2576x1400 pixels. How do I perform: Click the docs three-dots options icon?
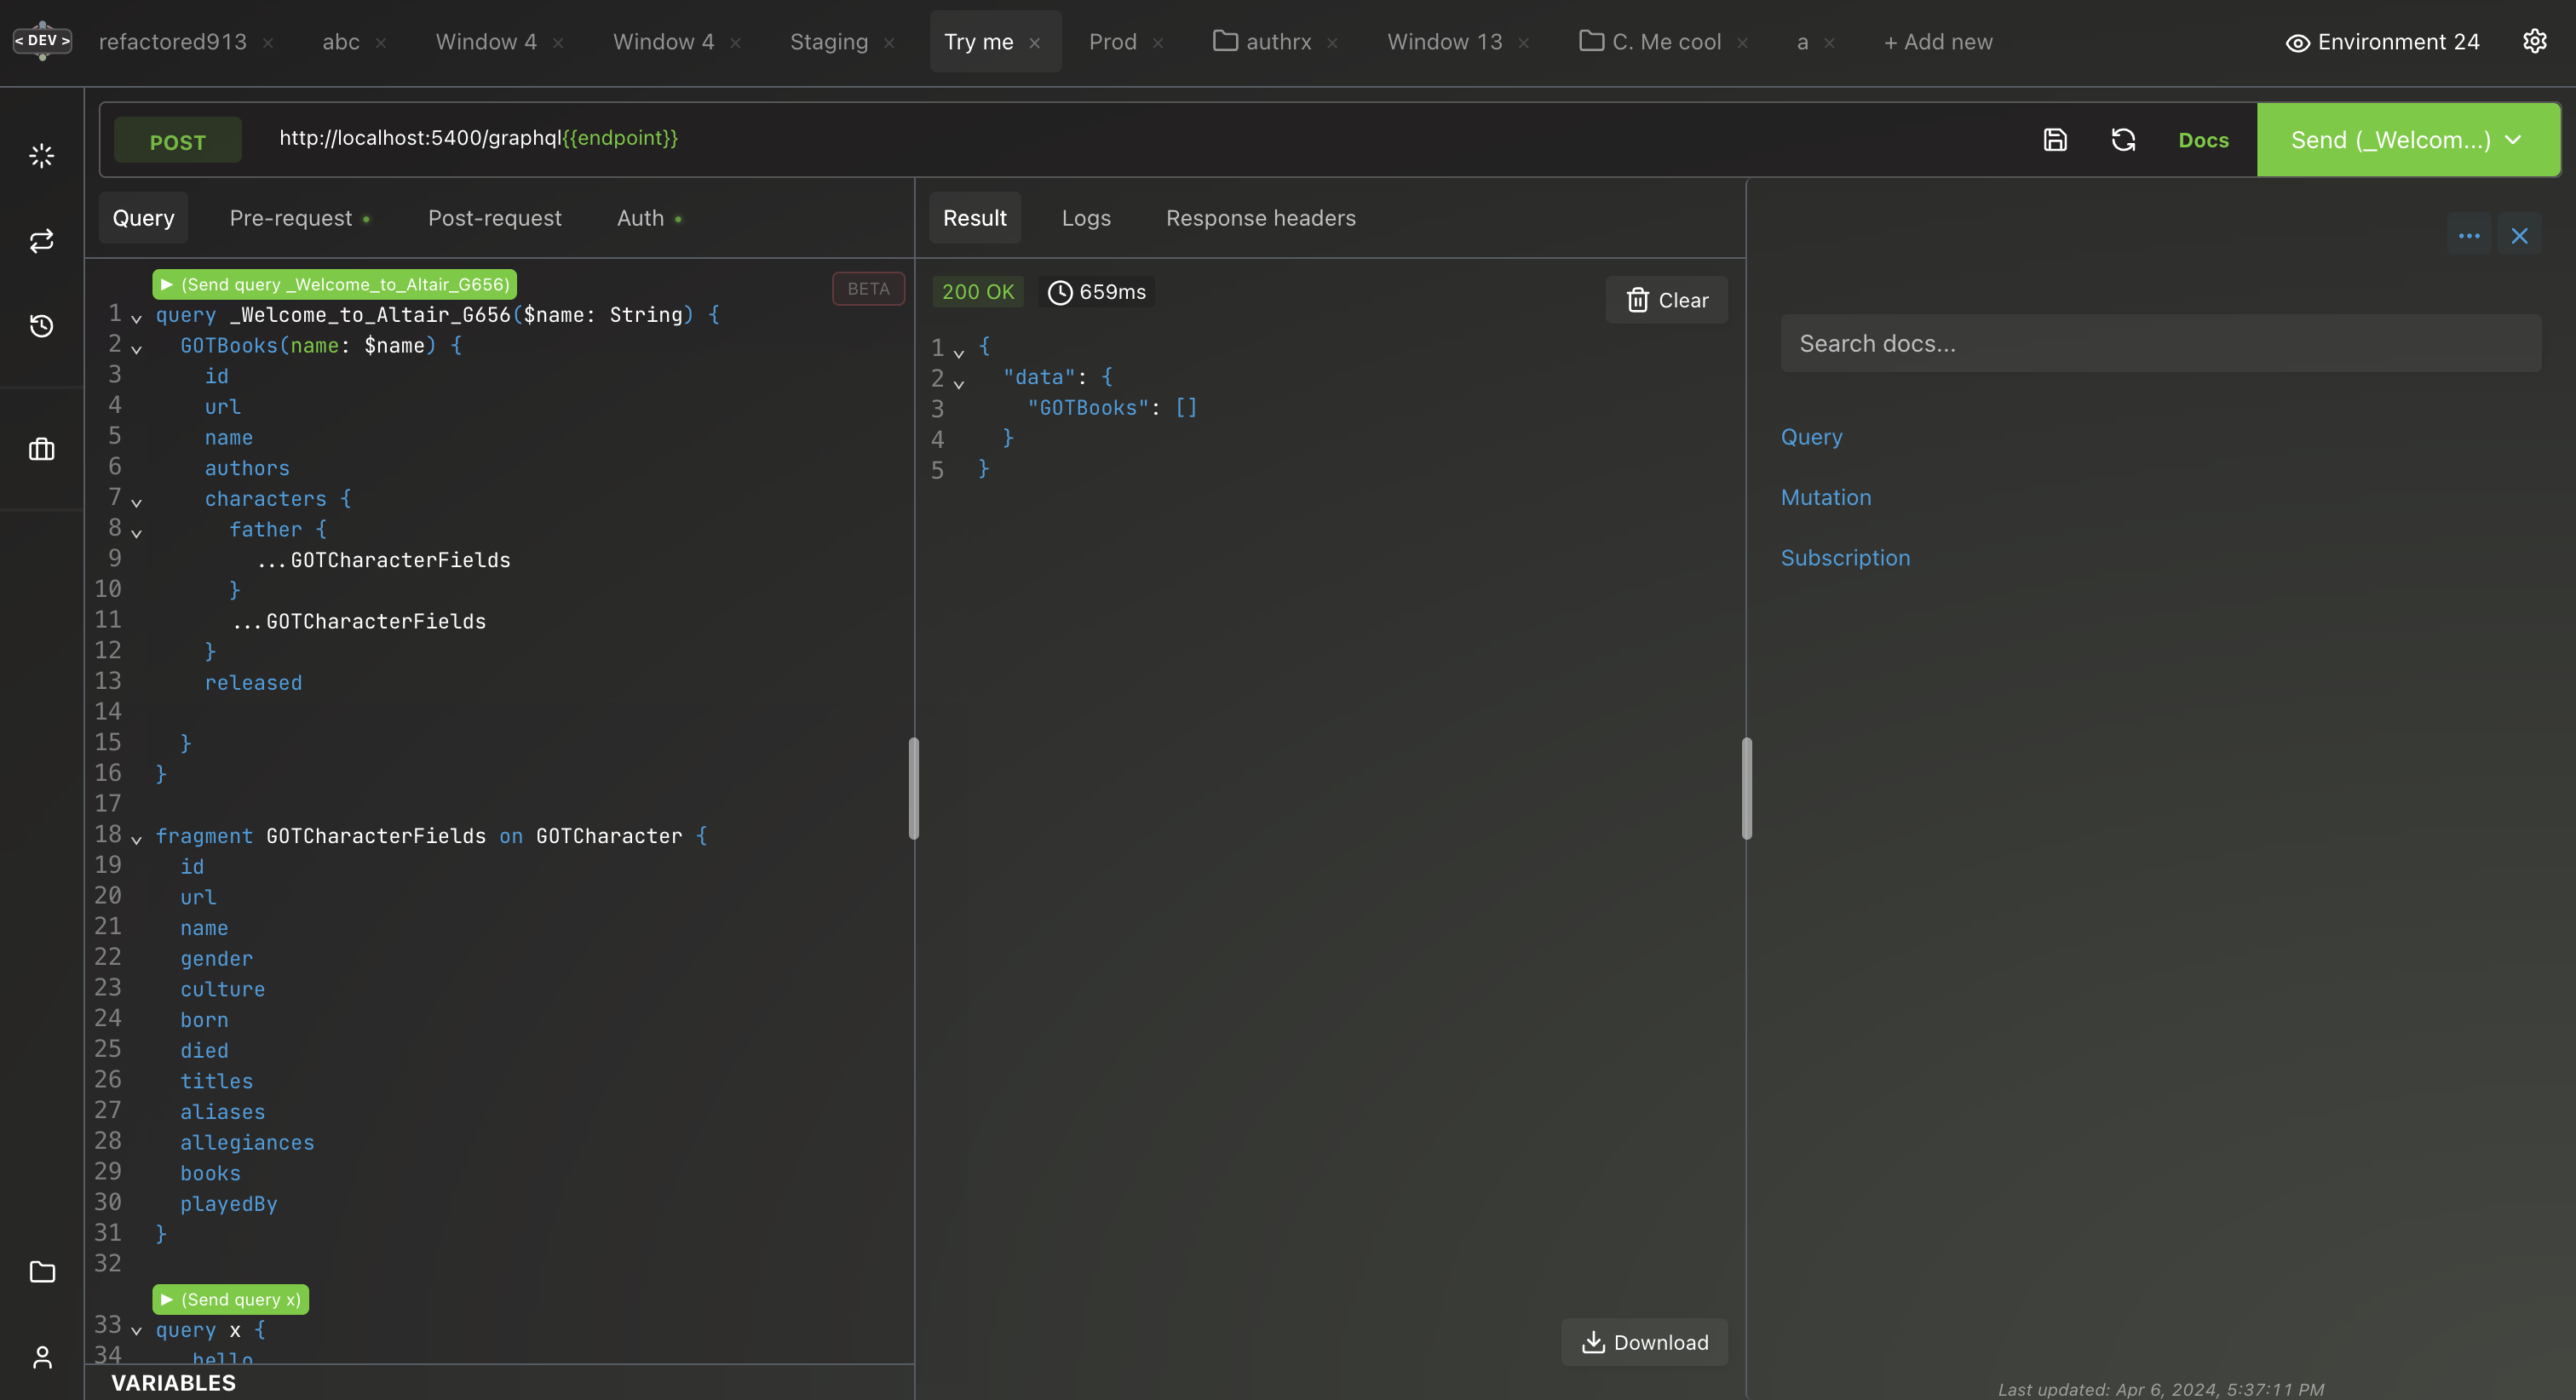[2469, 236]
